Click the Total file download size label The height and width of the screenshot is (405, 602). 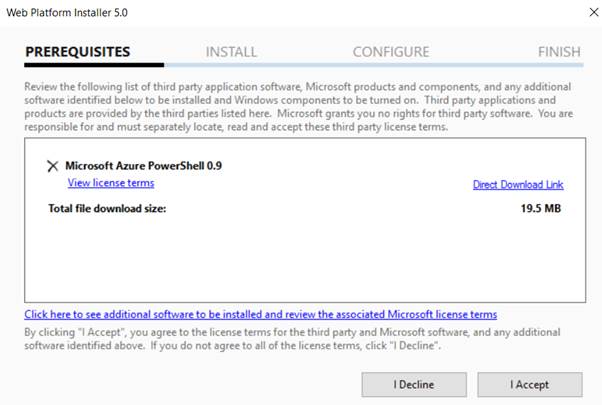point(106,209)
